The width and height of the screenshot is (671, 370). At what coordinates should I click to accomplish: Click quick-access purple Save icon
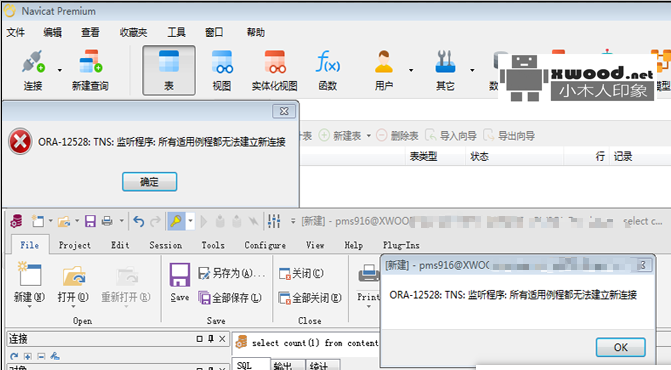[90, 221]
